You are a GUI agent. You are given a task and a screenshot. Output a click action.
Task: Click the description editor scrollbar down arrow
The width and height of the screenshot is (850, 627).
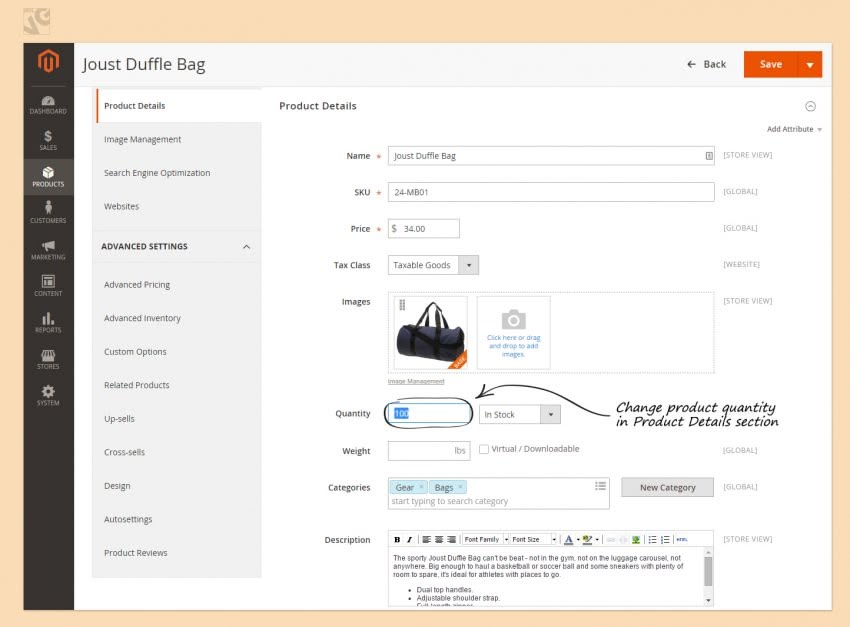708,600
